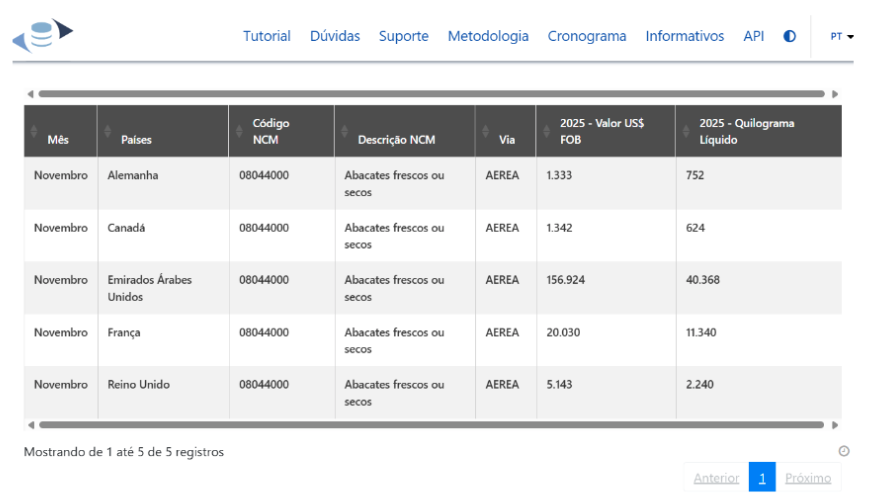Sort table by Mês column
Viewport: 869px width, 501px height.
[x=58, y=140]
